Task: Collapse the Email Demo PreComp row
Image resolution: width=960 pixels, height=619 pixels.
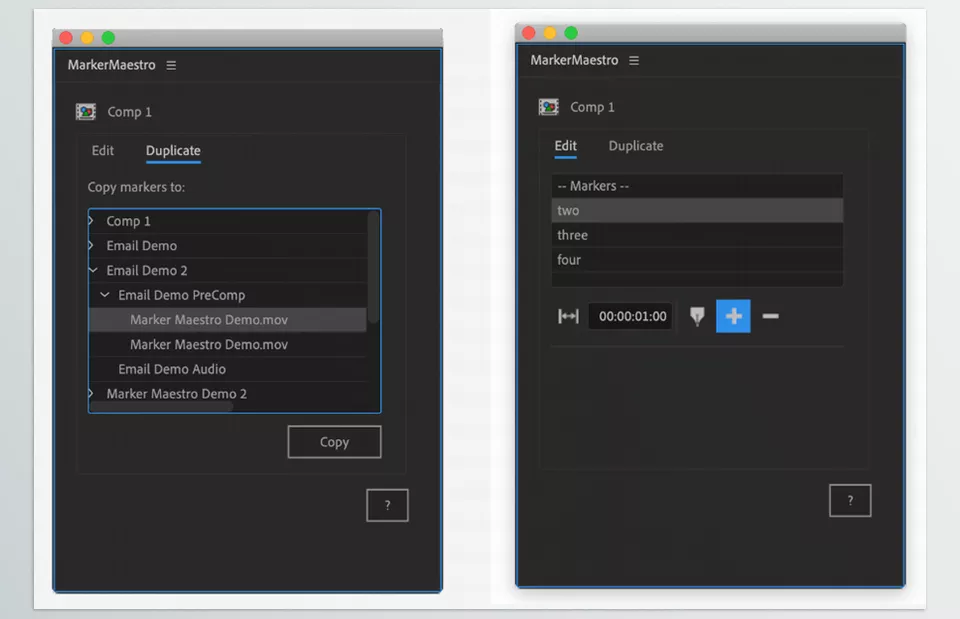Action: [x=105, y=295]
